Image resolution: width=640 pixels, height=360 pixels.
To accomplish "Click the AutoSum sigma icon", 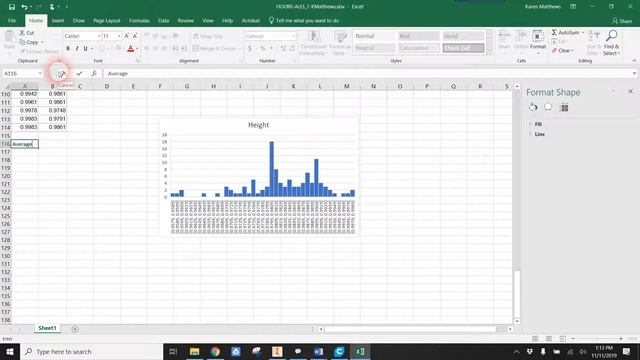I will [554, 32].
